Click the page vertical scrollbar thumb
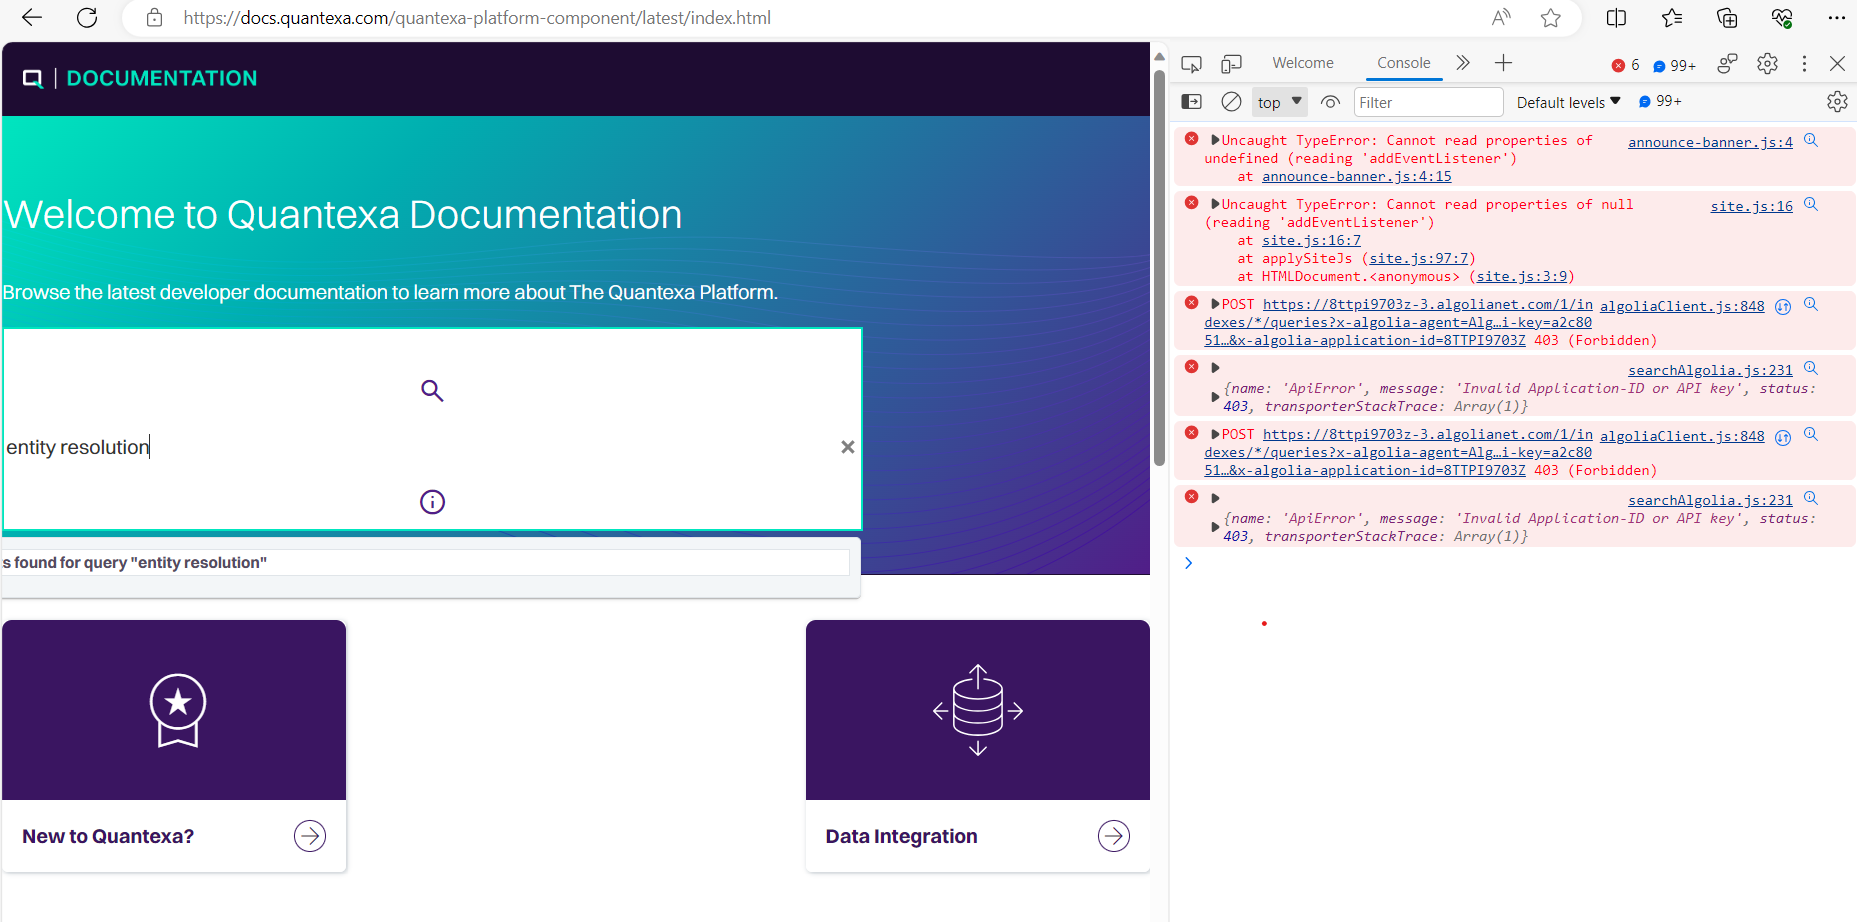Viewport: 1857px width, 922px height. click(1159, 268)
